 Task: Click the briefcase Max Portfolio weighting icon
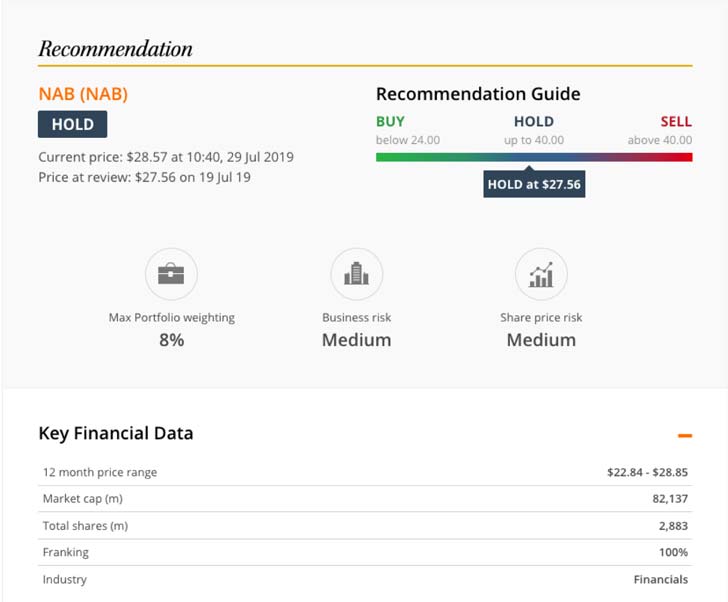171,274
